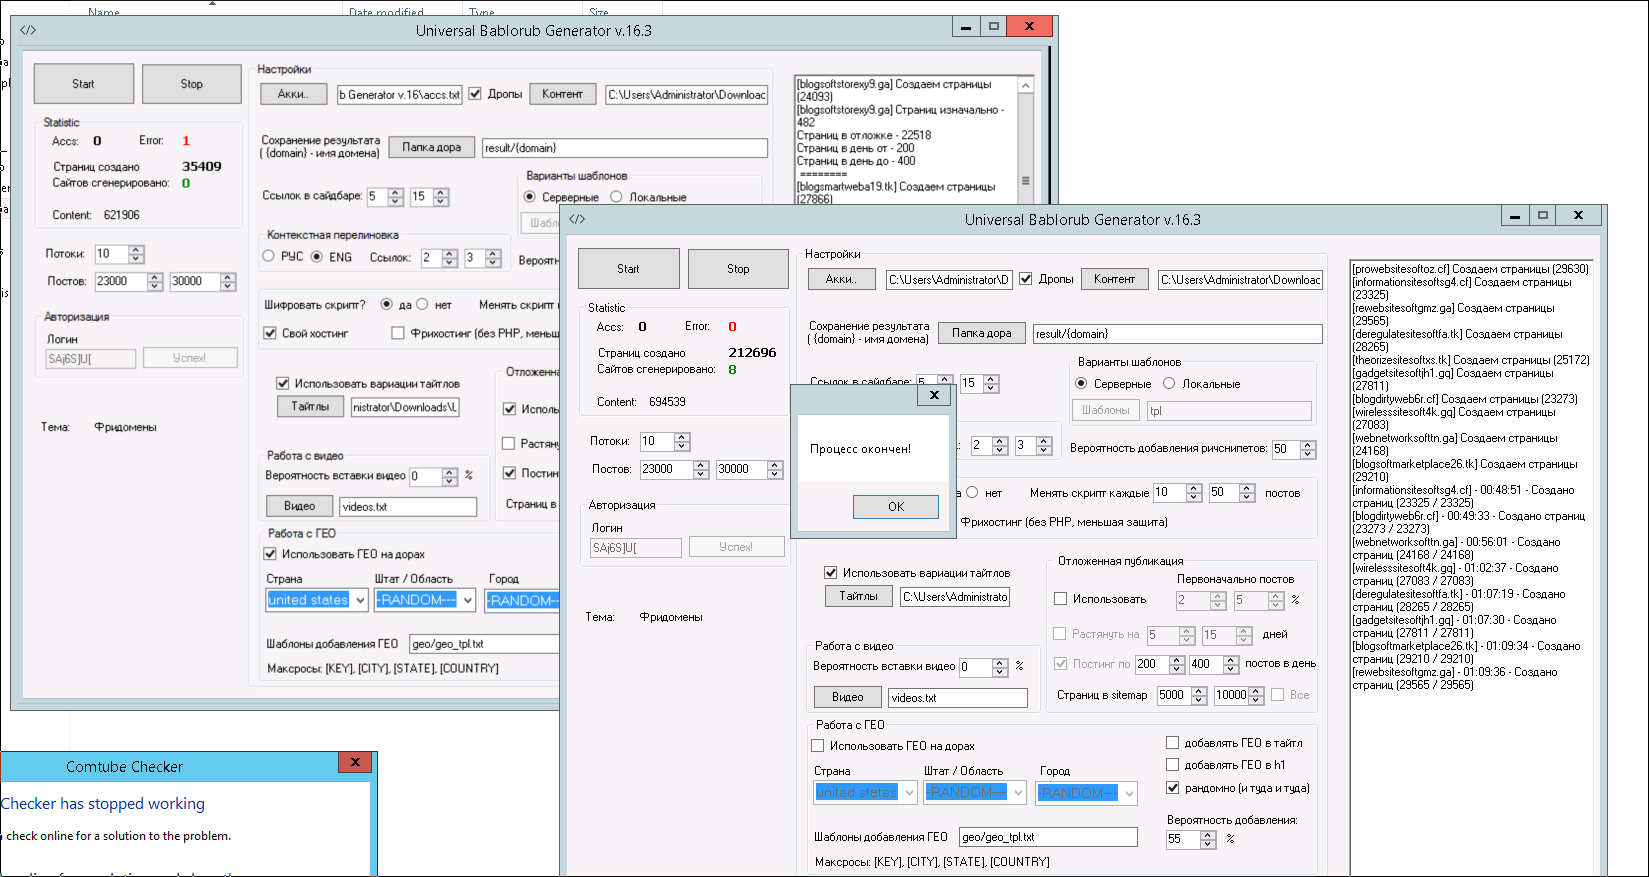1649x877 pixels.
Task: Click Stop button in the back Generator window
Action: 192,84
